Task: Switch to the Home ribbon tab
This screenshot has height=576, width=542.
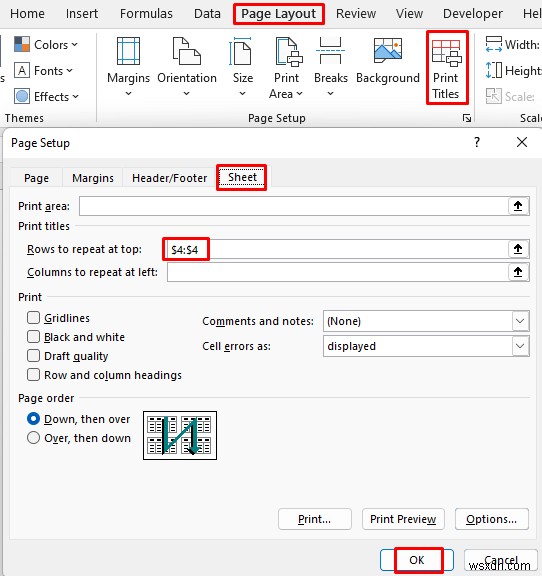Action: tap(28, 14)
